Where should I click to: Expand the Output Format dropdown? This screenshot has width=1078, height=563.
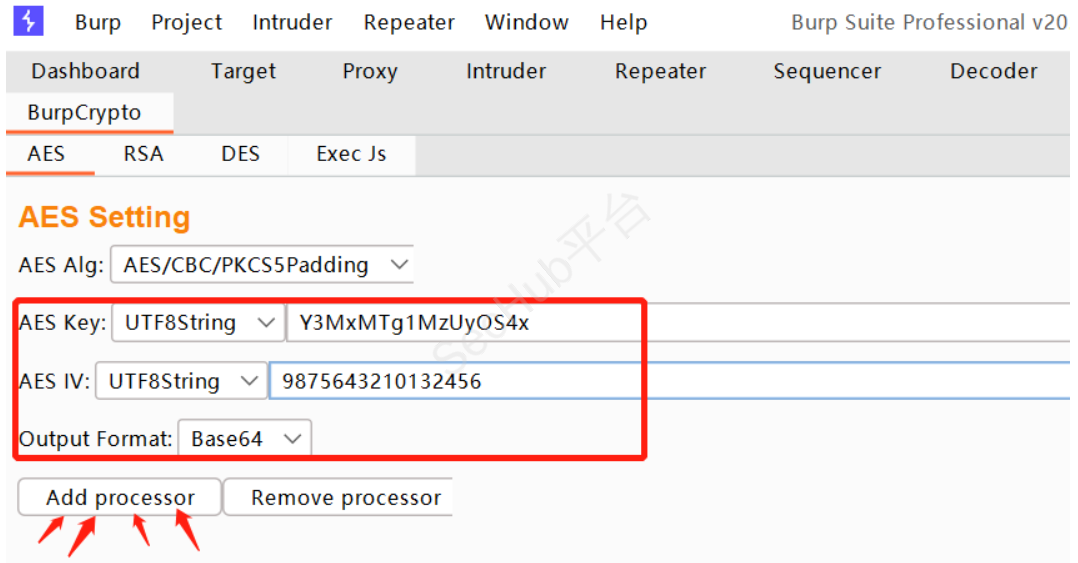tap(244, 438)
